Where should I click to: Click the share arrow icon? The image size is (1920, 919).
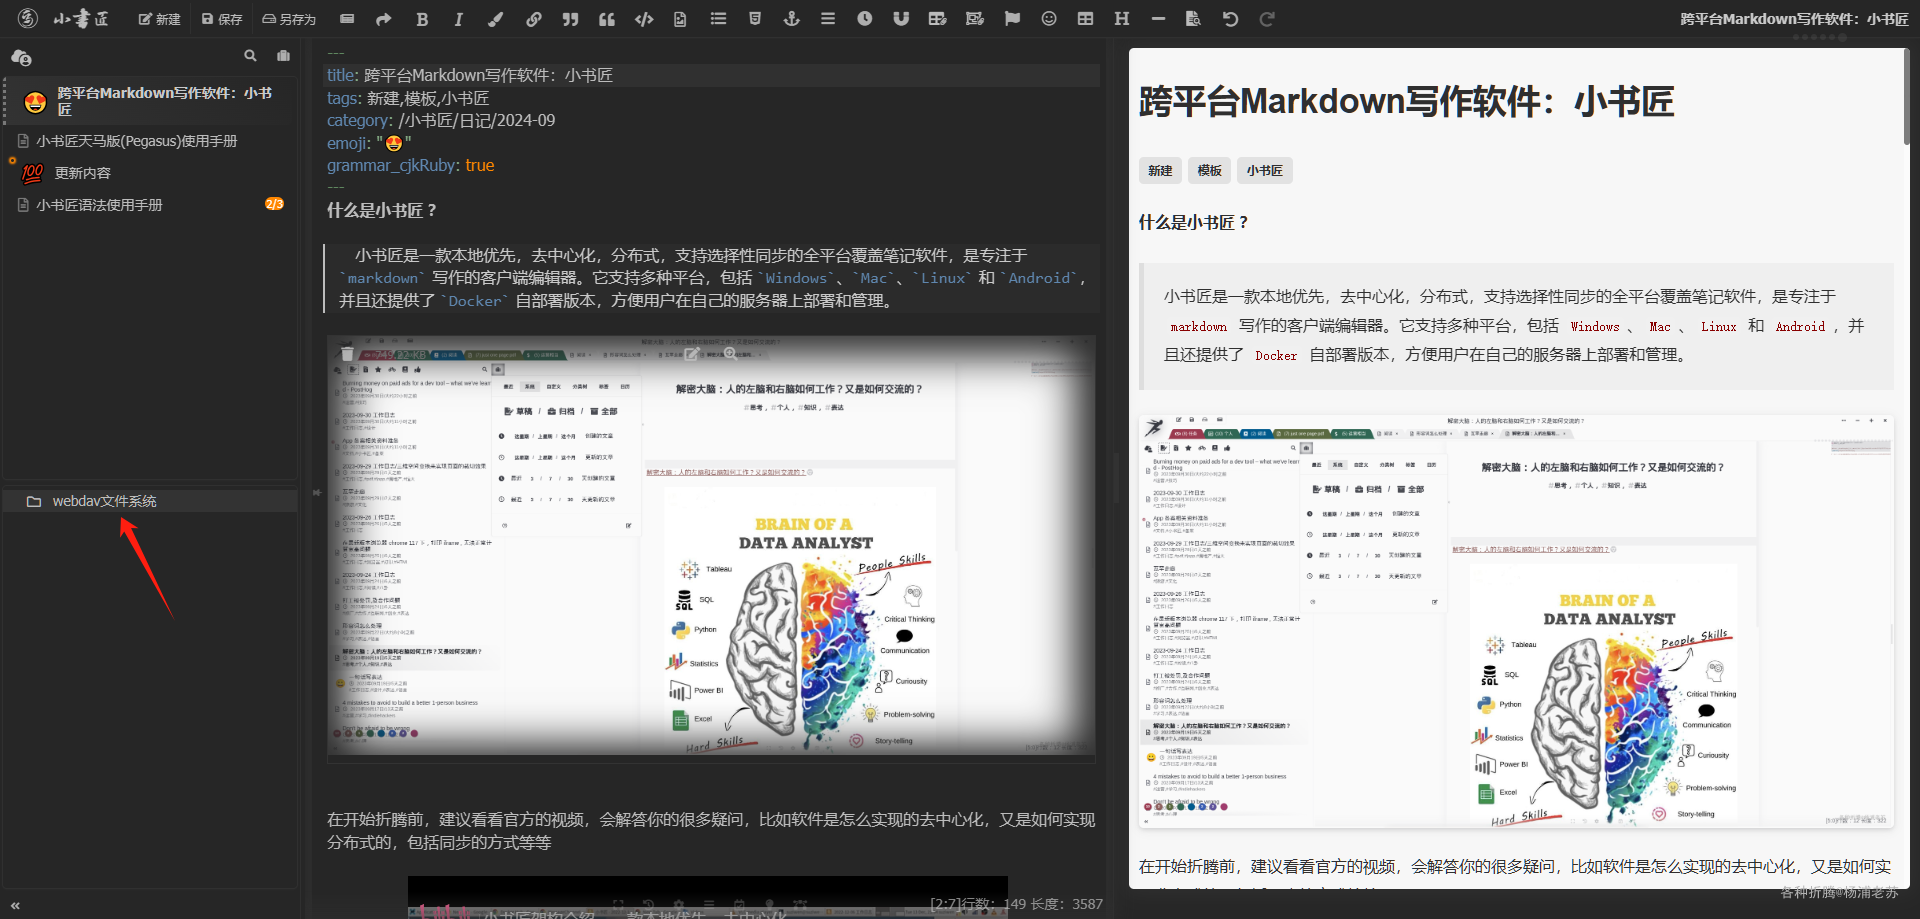(384, 19)
